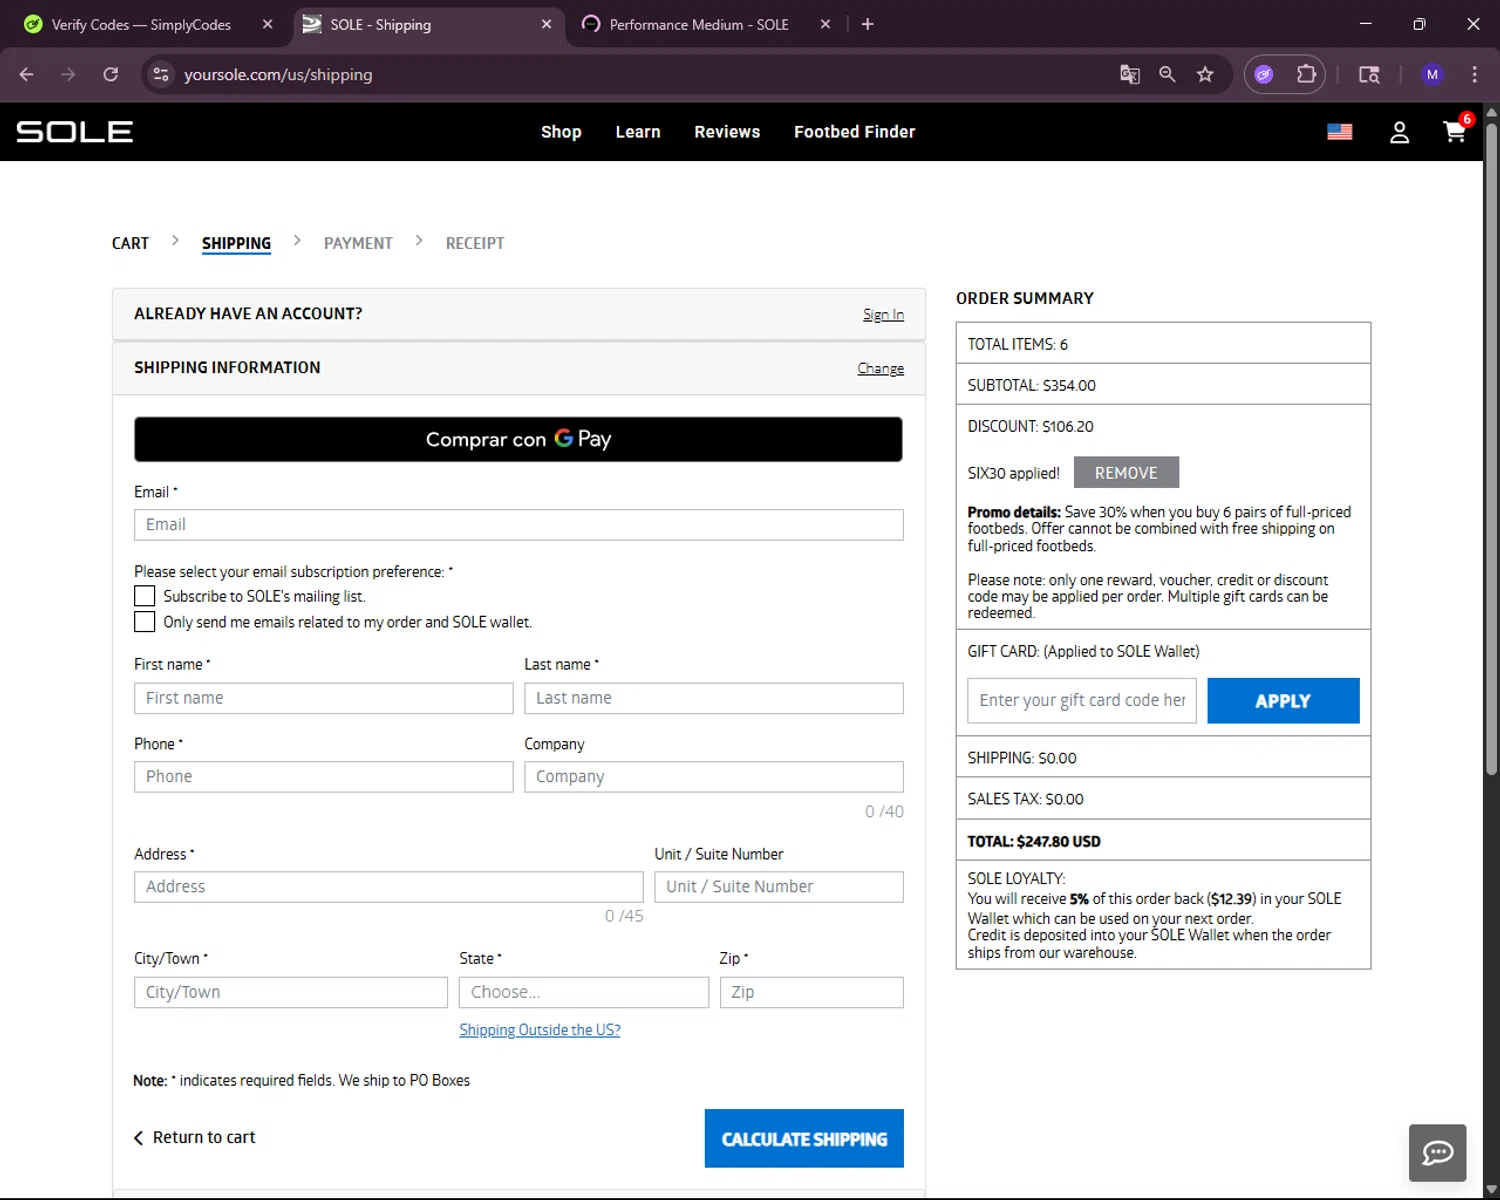Focus the Zip field

point(812,992)
